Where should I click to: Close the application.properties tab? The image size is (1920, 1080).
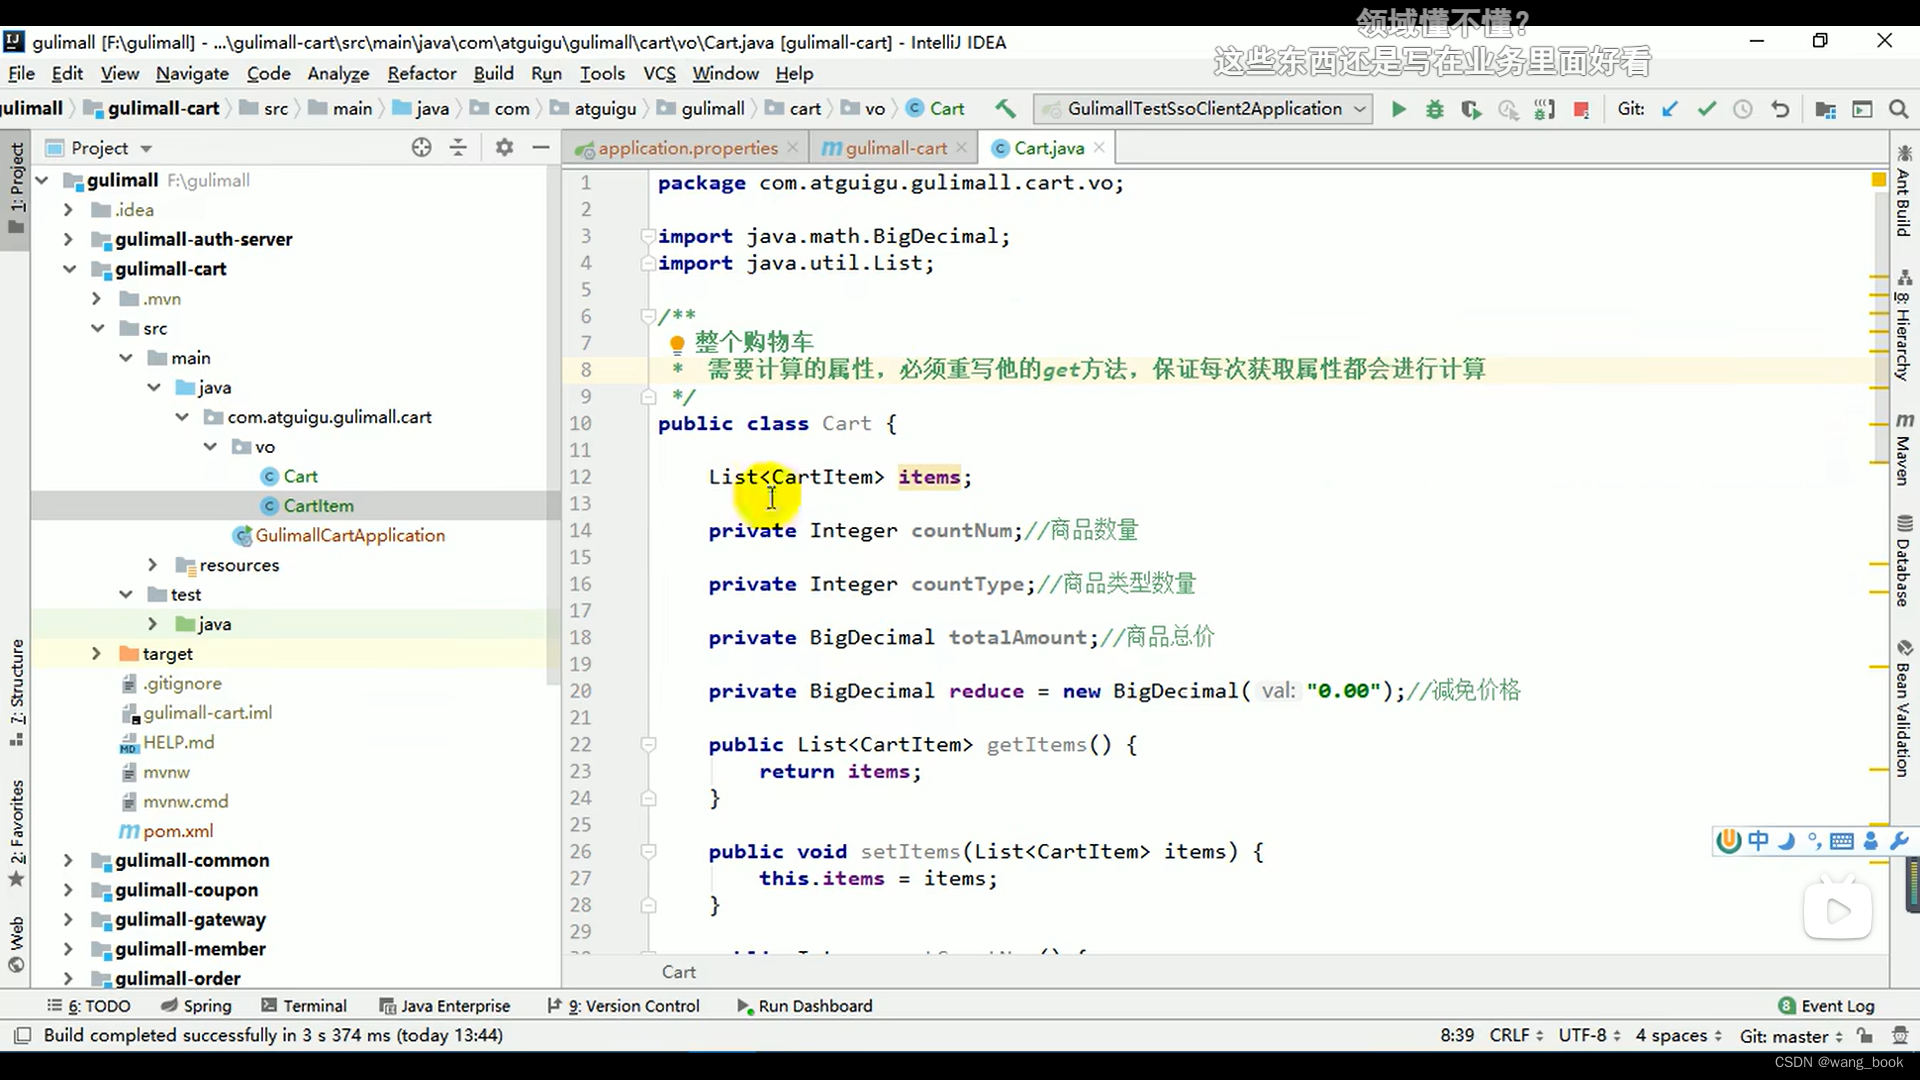pos(792,147)
